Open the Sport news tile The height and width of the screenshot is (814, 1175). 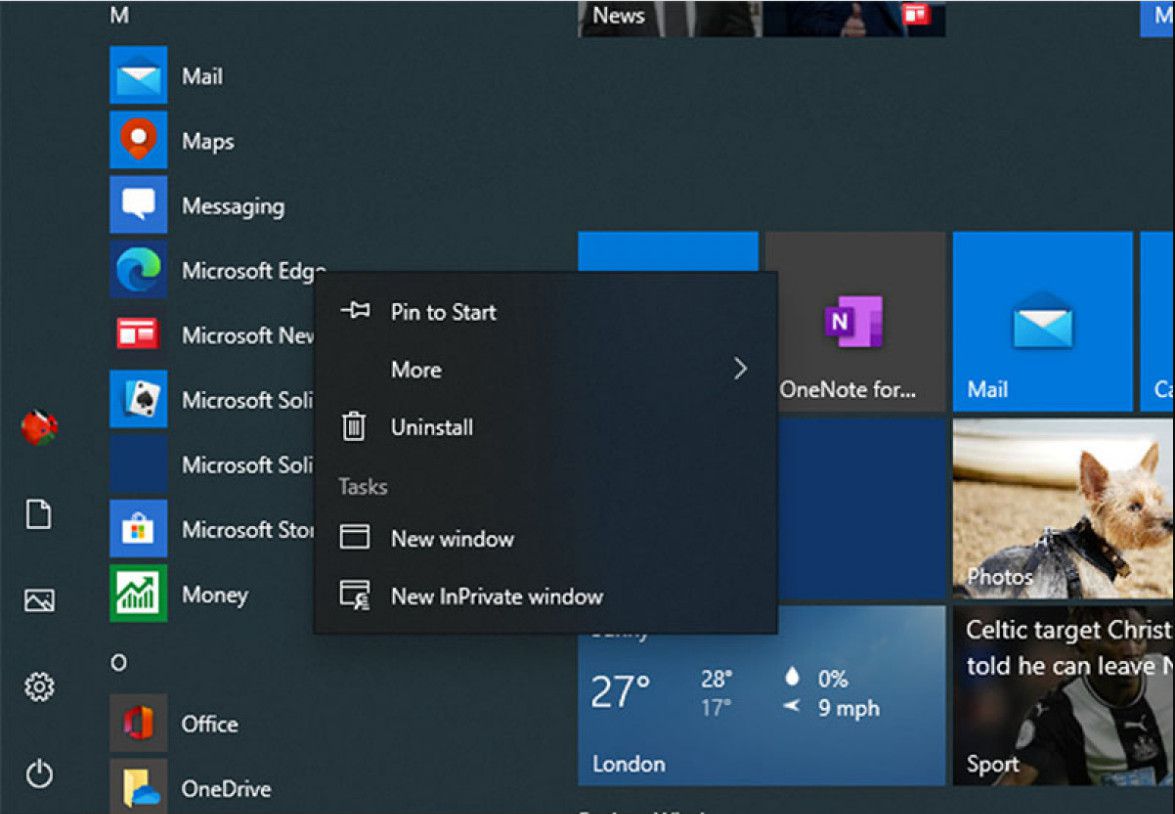coord(1063,696)
